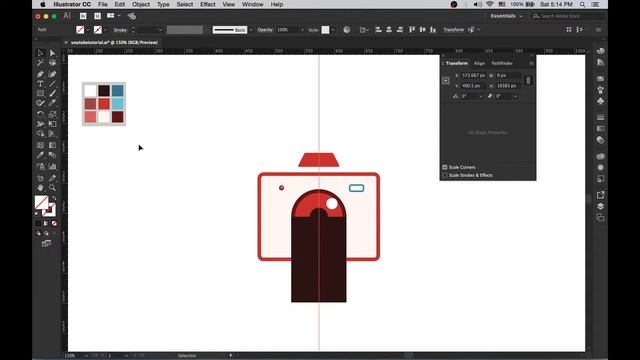This screenshot has height=360, width=640.
Task: Select the Pen tool
Action: [x=40, y=74]
